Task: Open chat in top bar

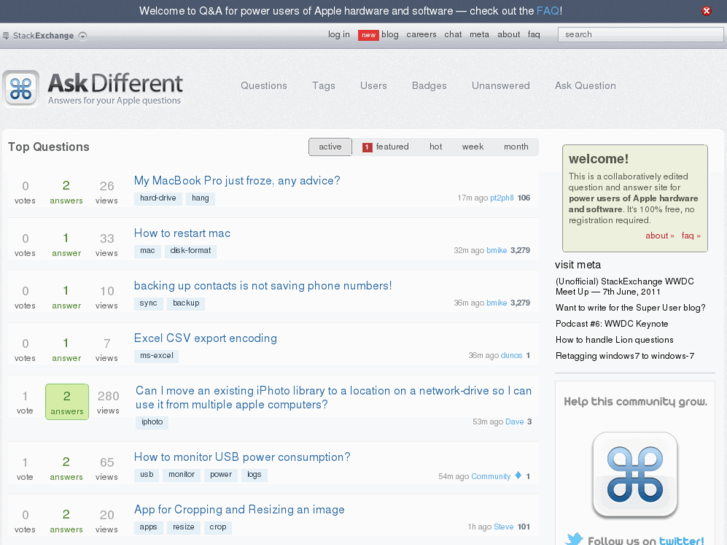Action: (x=453, y=34)
